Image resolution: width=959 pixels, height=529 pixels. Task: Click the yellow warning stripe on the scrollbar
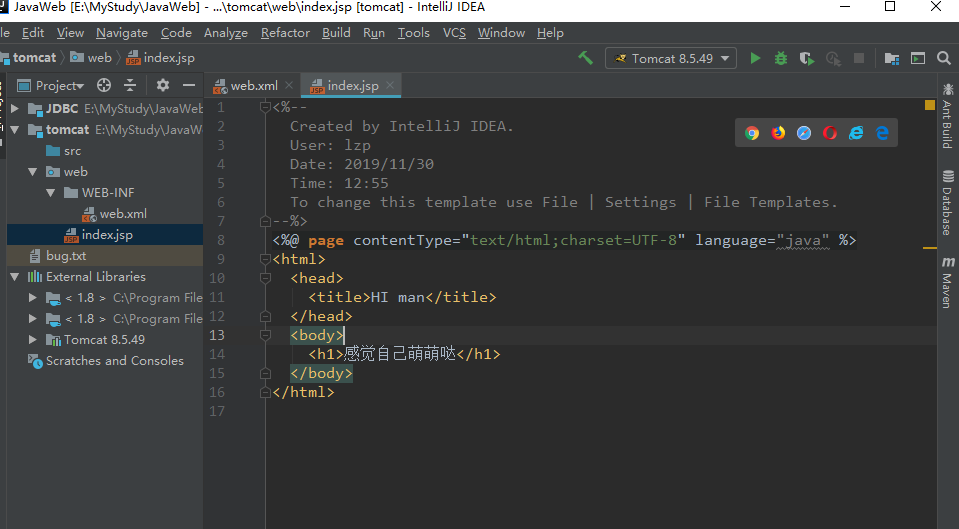click(x=930, y=248)
